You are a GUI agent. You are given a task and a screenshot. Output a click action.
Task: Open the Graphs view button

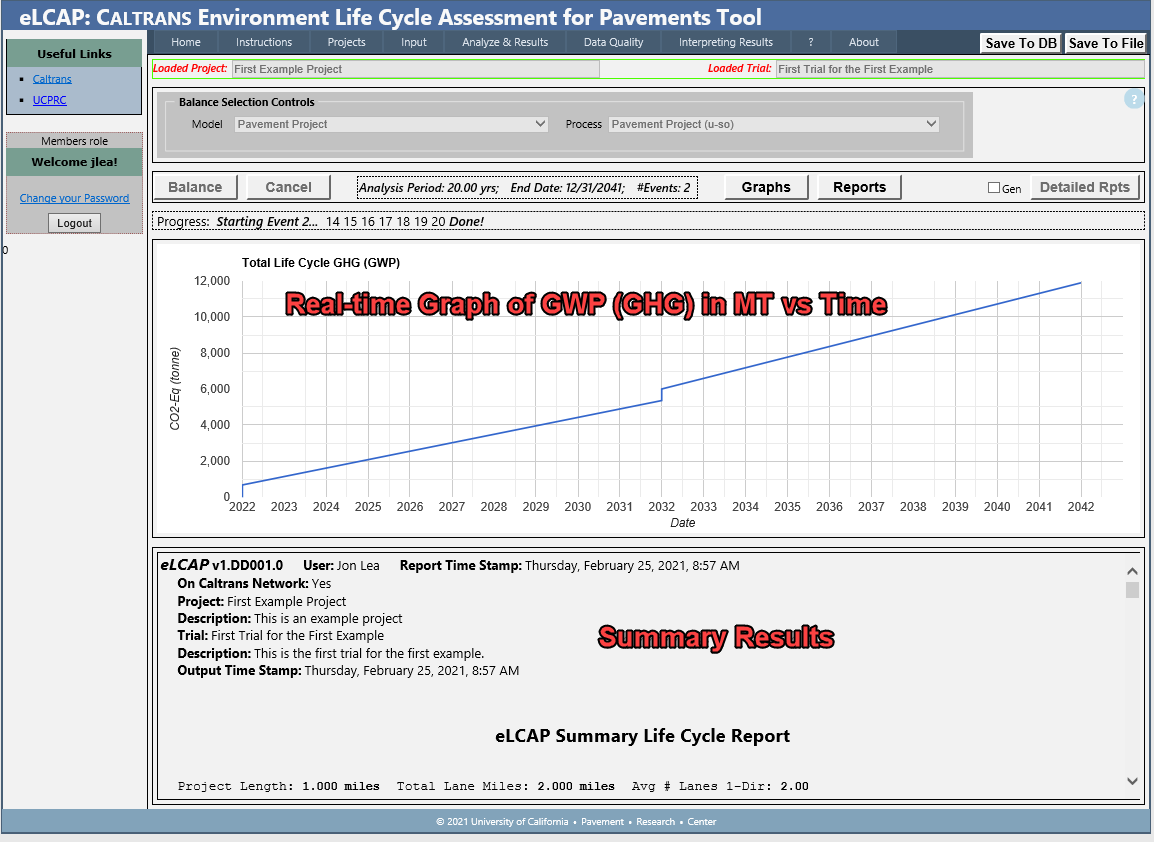point(766,187)
